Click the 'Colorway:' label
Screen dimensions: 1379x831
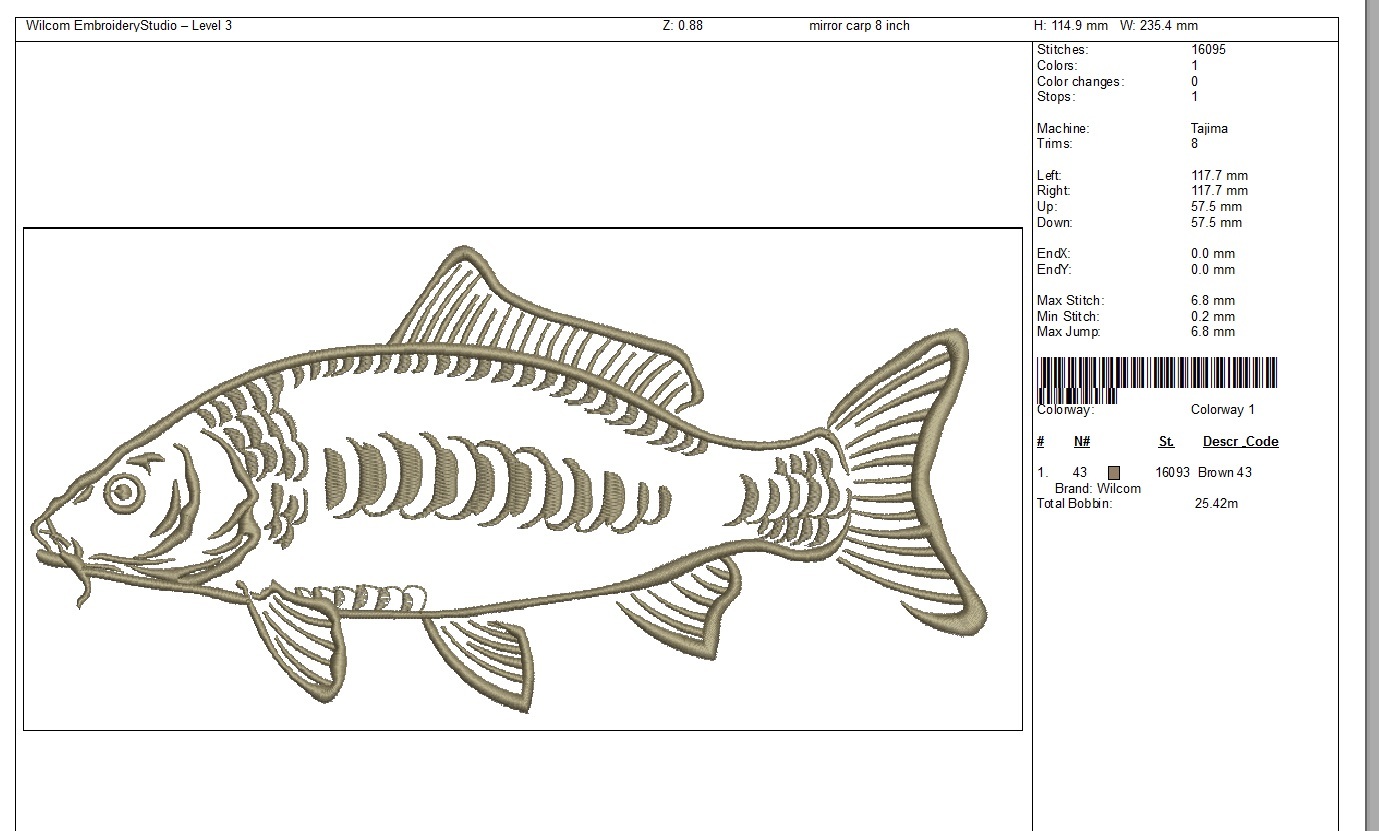coord(1066,410)
